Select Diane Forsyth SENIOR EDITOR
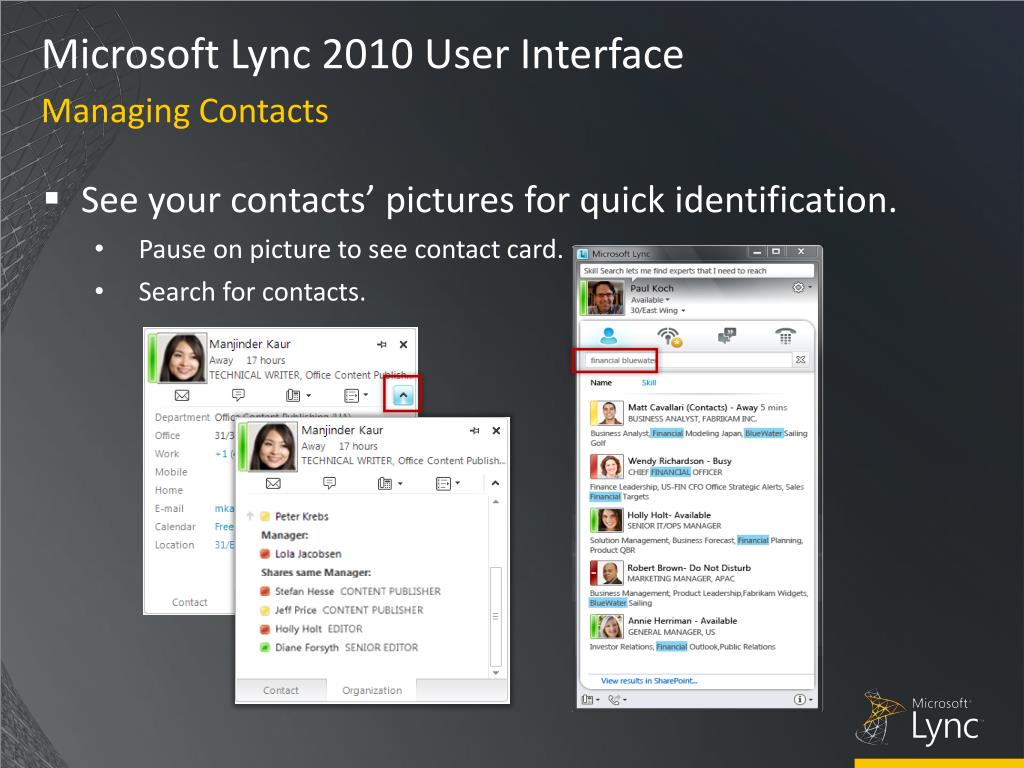This screenshot has height=768, width=1024. 339,648
